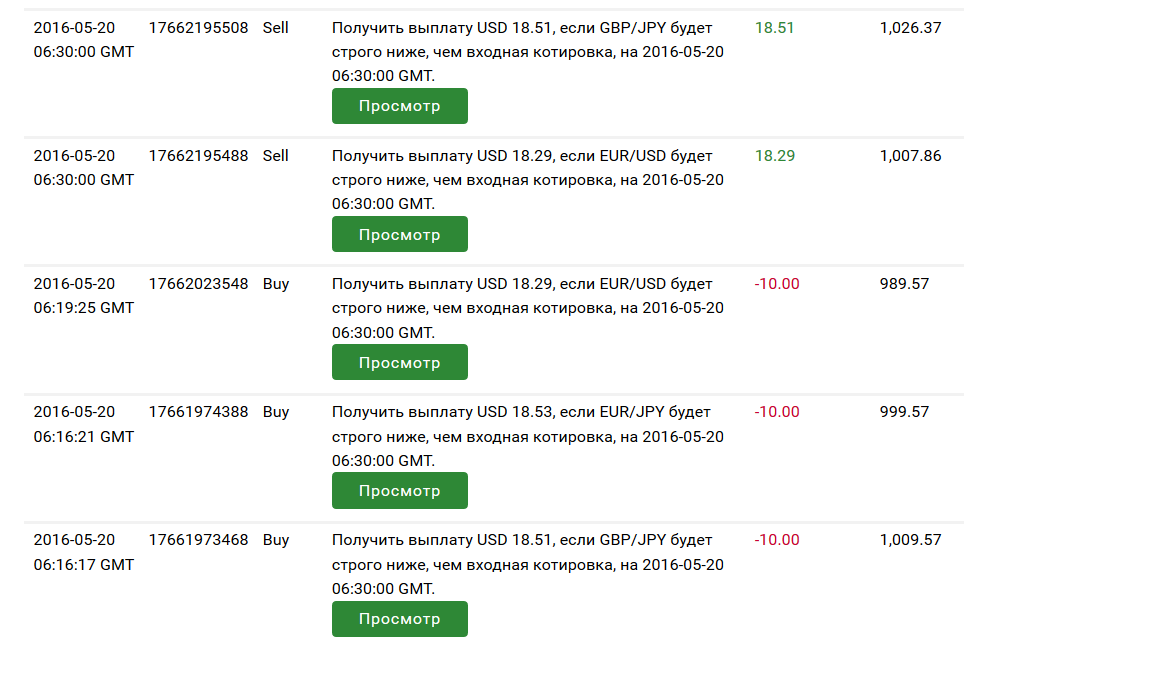The width and height of the screenshot is (1168, 684).
Task: Select reference number 17661973468
Action: pyautogui.click(x=198, y=540)
